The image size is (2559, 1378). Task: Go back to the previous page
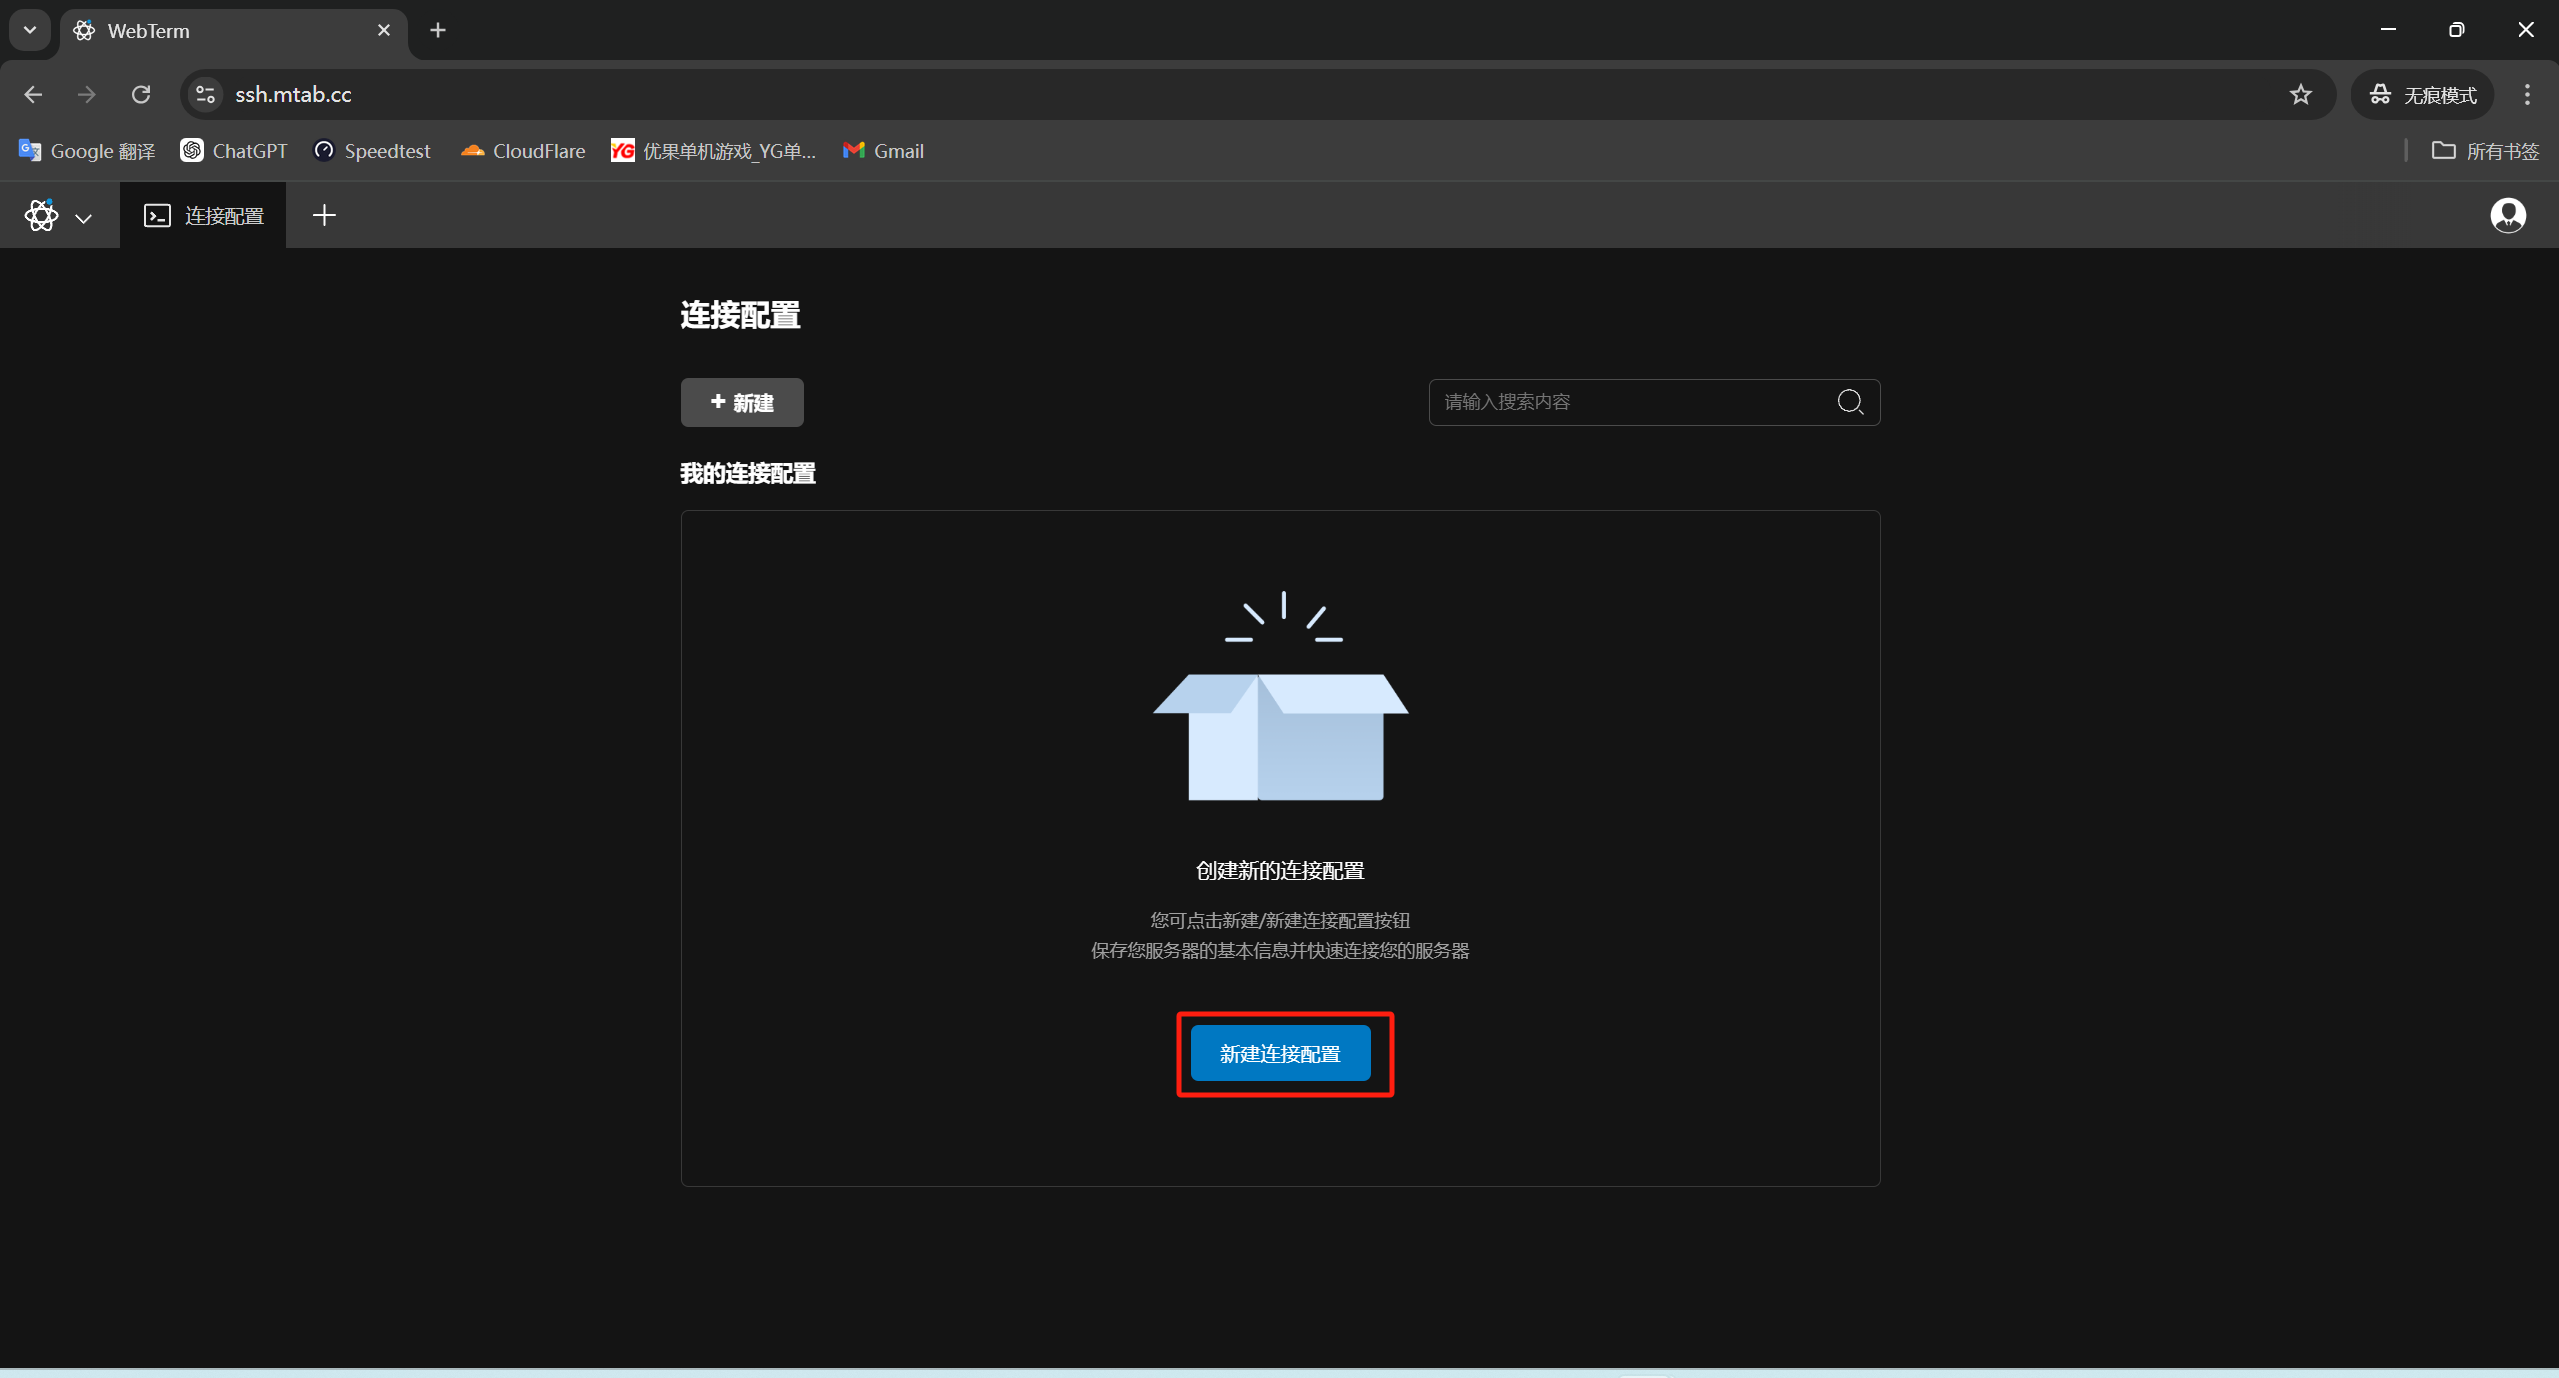(33, 95)
